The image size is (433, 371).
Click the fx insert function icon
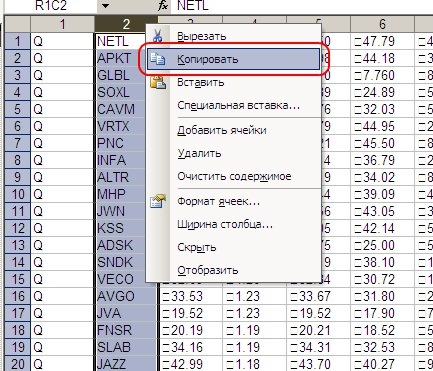(163, 6)
